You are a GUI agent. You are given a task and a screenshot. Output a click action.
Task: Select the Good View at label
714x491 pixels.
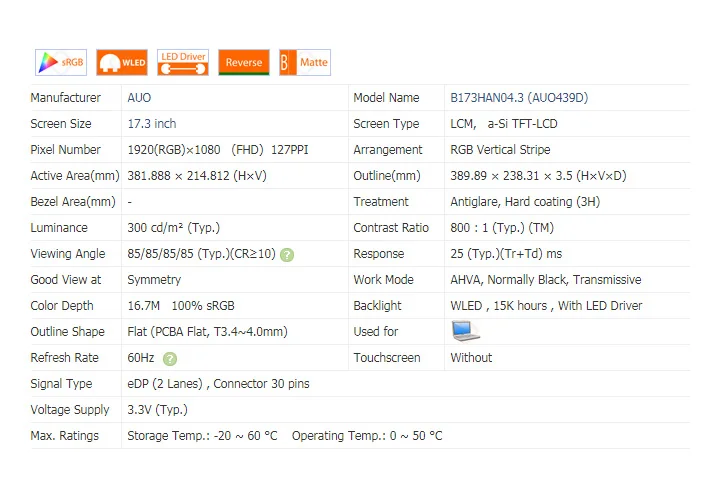tap(66, 280)
